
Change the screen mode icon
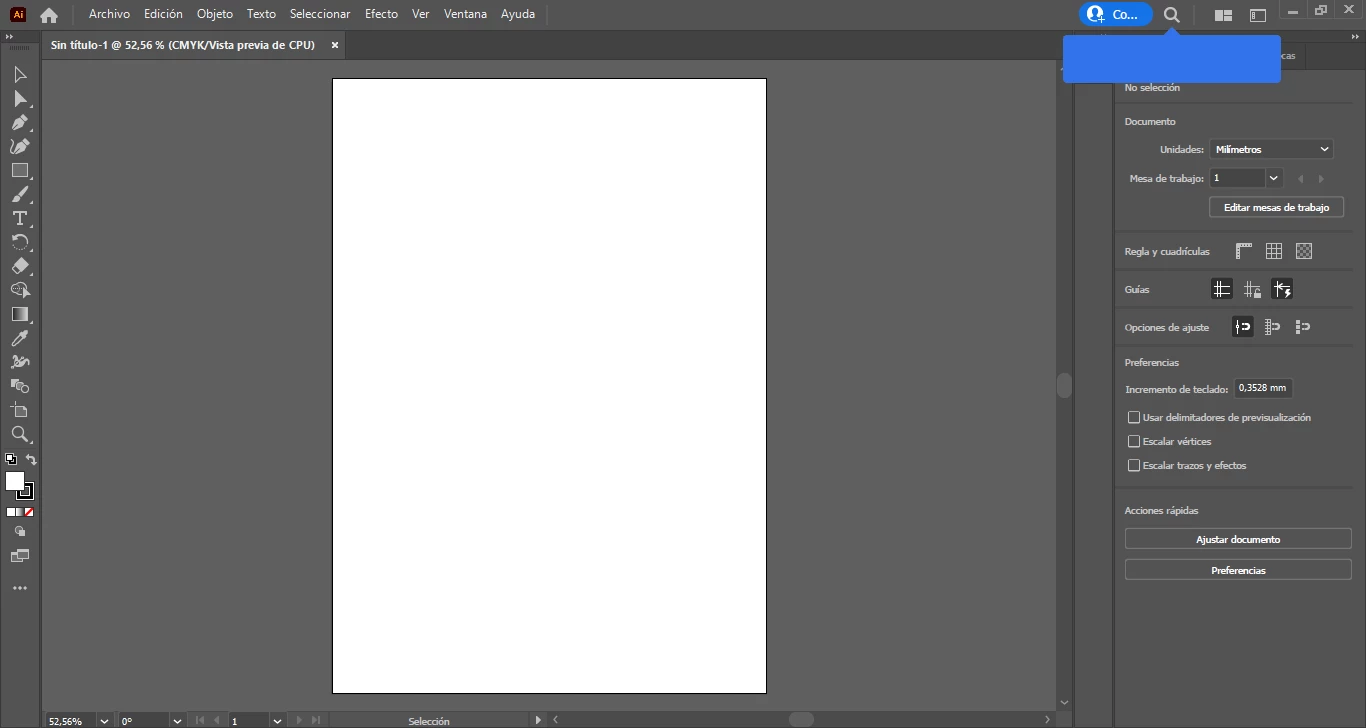[x=20, y=556]
